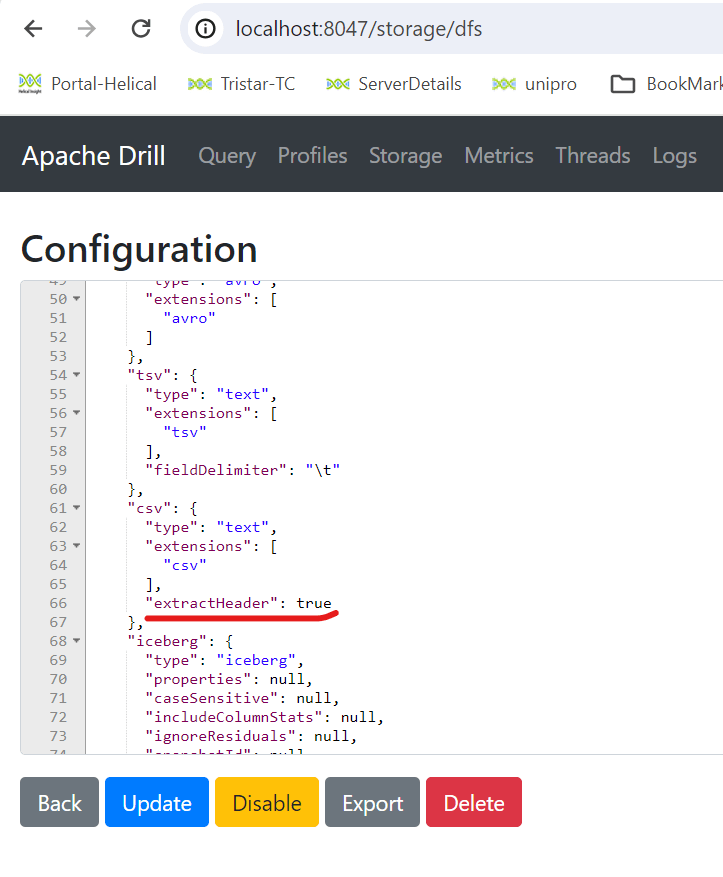Collapse the fold arrow at line 63
723x877 pixels.
[77, 546]
